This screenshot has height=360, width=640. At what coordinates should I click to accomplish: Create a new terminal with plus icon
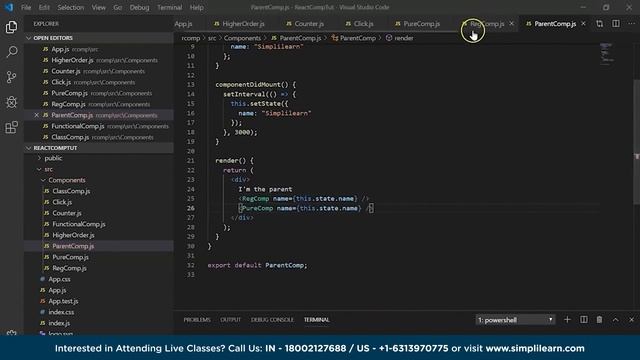[x=567, y=320]
